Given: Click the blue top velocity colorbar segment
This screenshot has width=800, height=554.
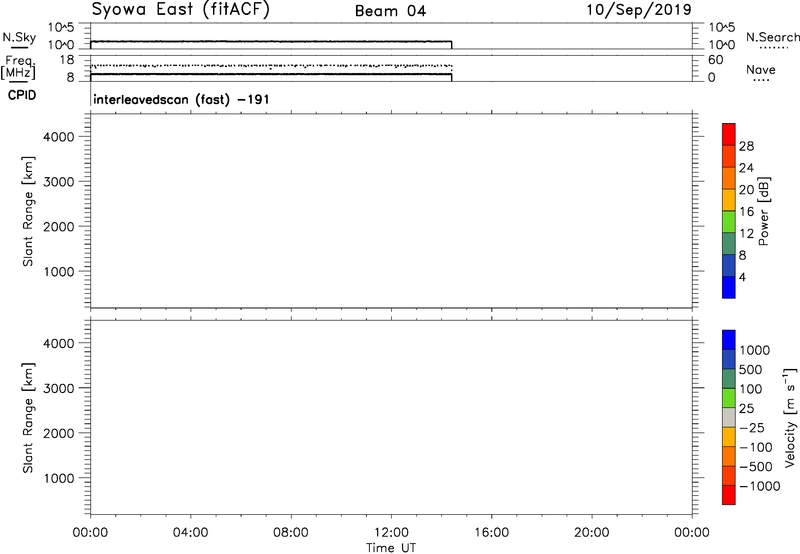Looking at the screenshot, I should (x=729, y=340).
